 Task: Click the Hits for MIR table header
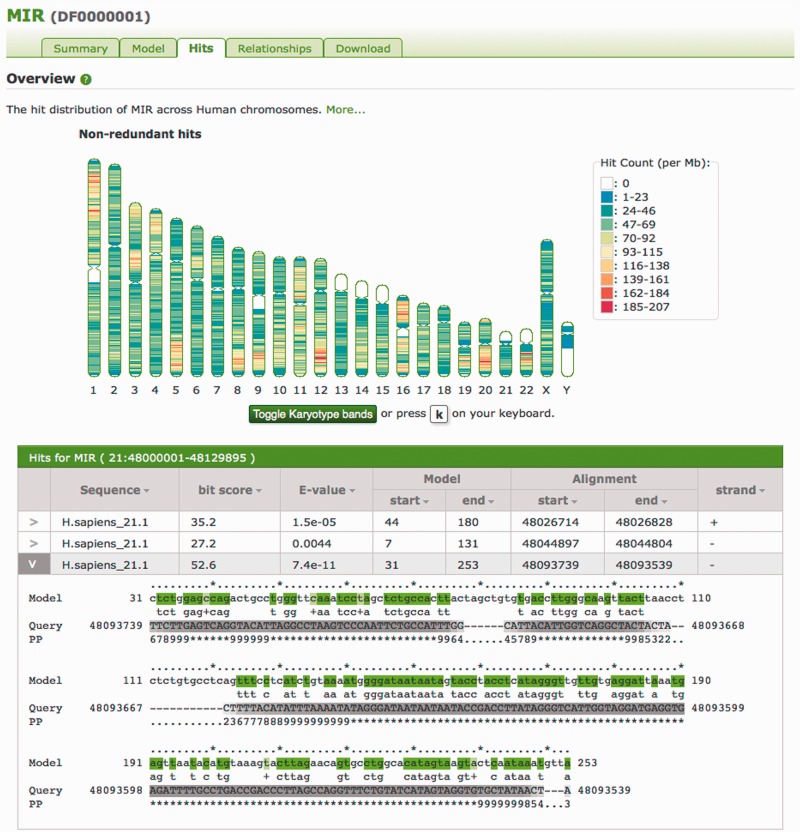[400, 457]
